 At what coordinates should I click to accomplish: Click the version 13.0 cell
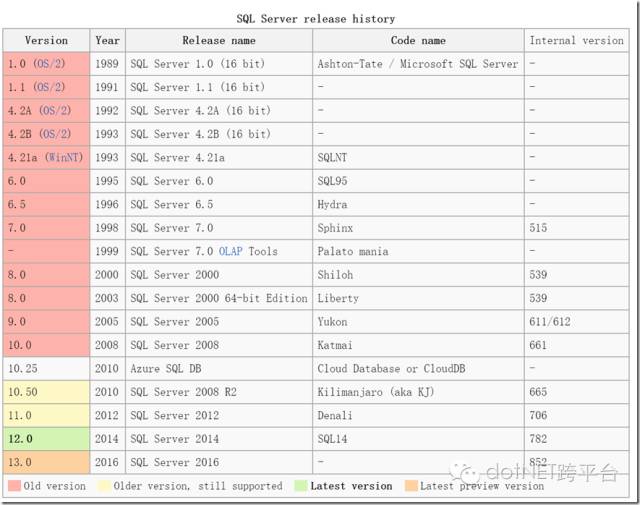tap(46, 462)
